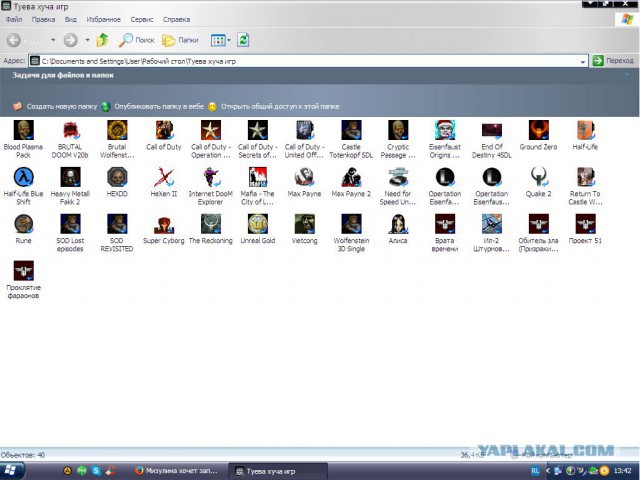Show hidden system tray icons

click(x=548, y=471)
